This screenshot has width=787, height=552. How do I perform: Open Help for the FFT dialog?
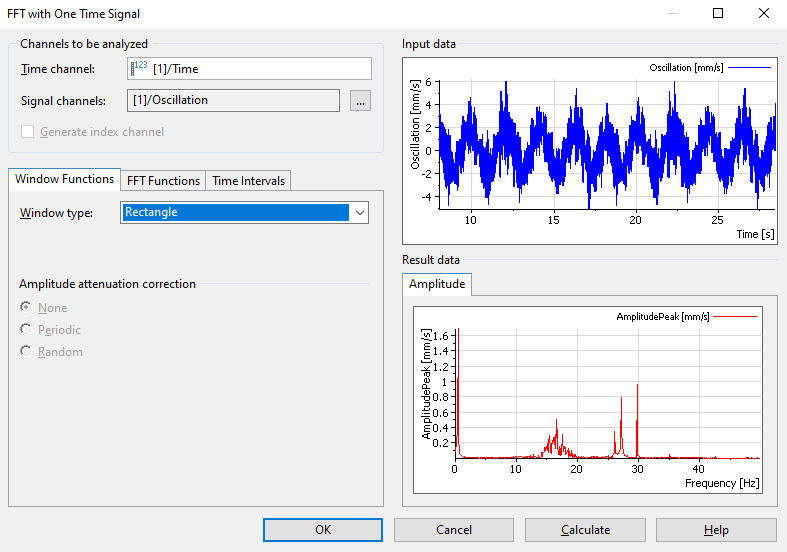tap(716, 530)
